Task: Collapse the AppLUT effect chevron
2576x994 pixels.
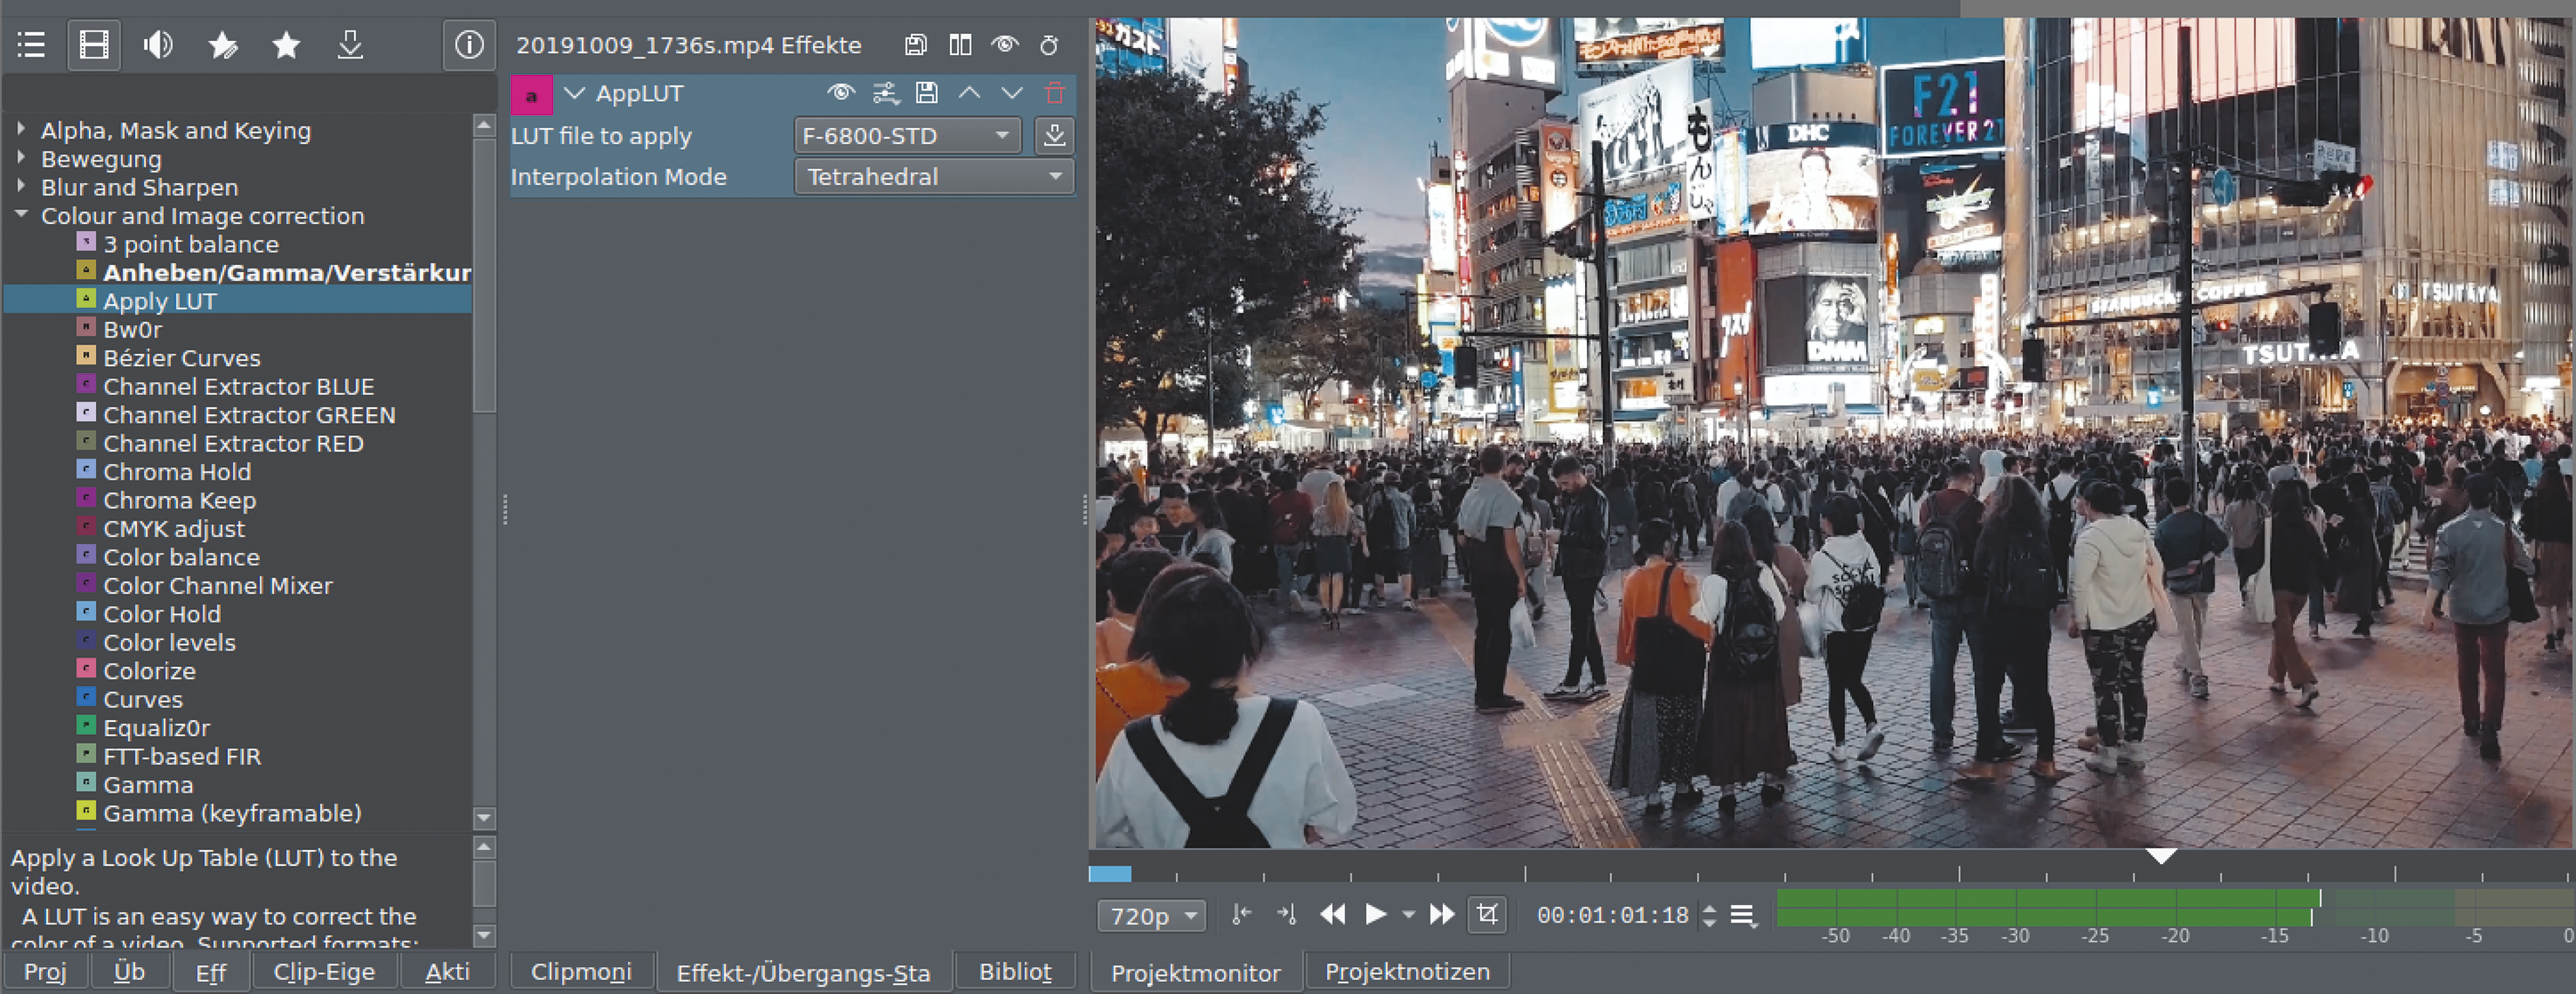Action: click(x=574, y=94)
